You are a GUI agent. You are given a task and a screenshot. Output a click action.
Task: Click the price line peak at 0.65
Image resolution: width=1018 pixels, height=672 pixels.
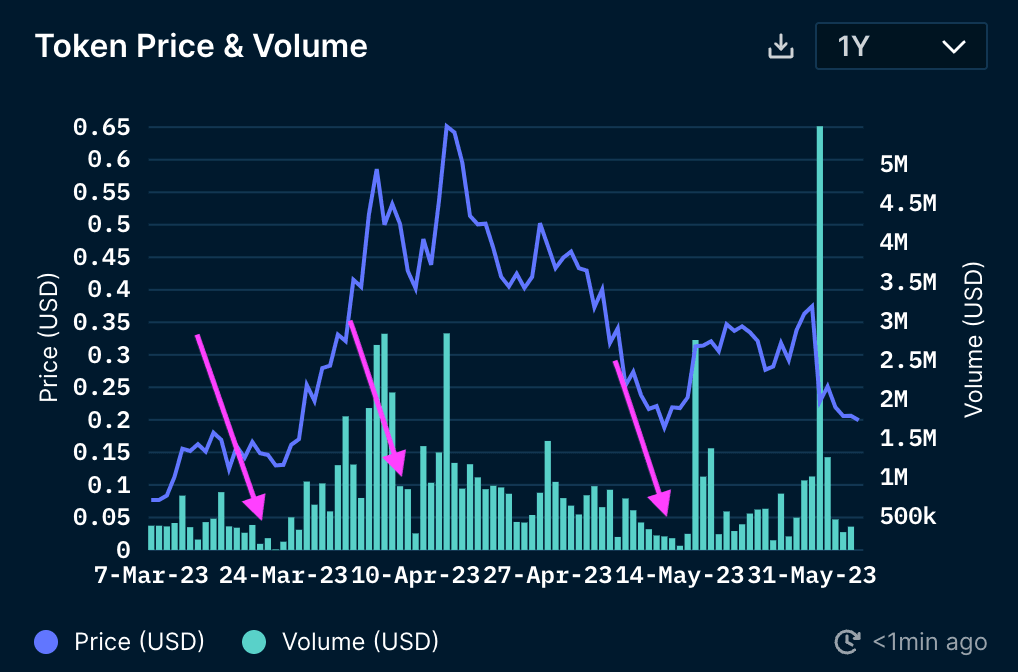point(447,127)
